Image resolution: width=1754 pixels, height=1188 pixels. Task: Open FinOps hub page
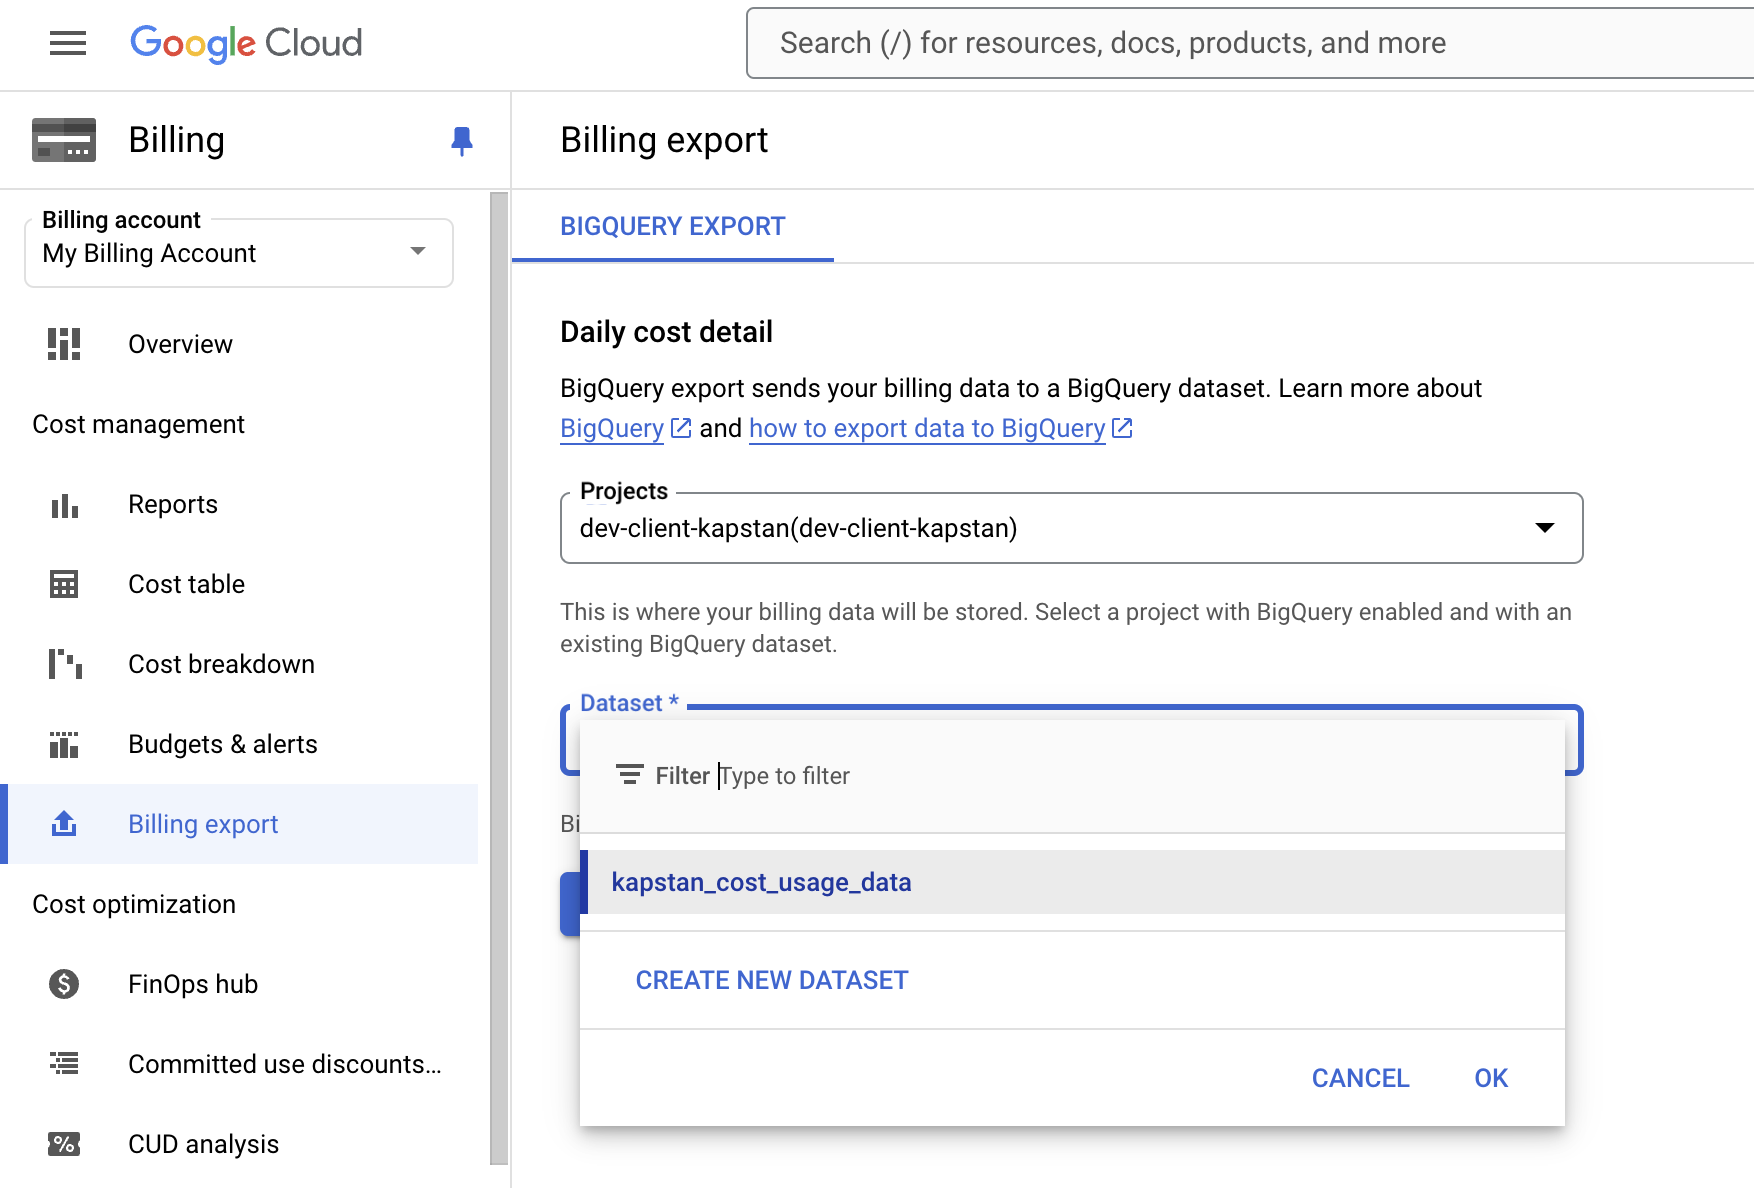(239, 984)
